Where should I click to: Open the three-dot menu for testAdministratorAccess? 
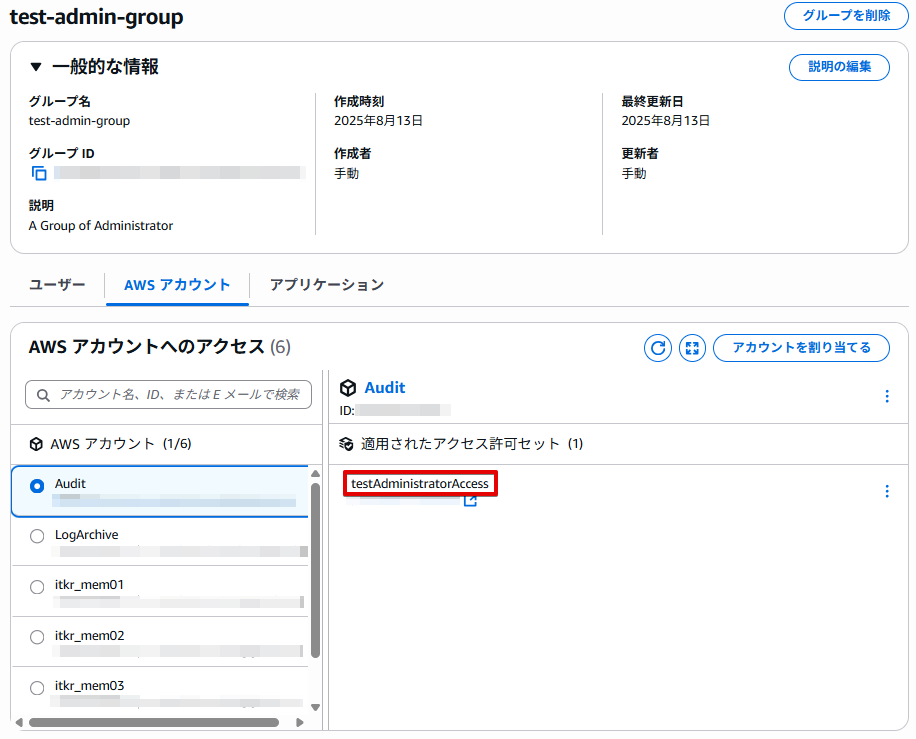click(x=887, y=491)
